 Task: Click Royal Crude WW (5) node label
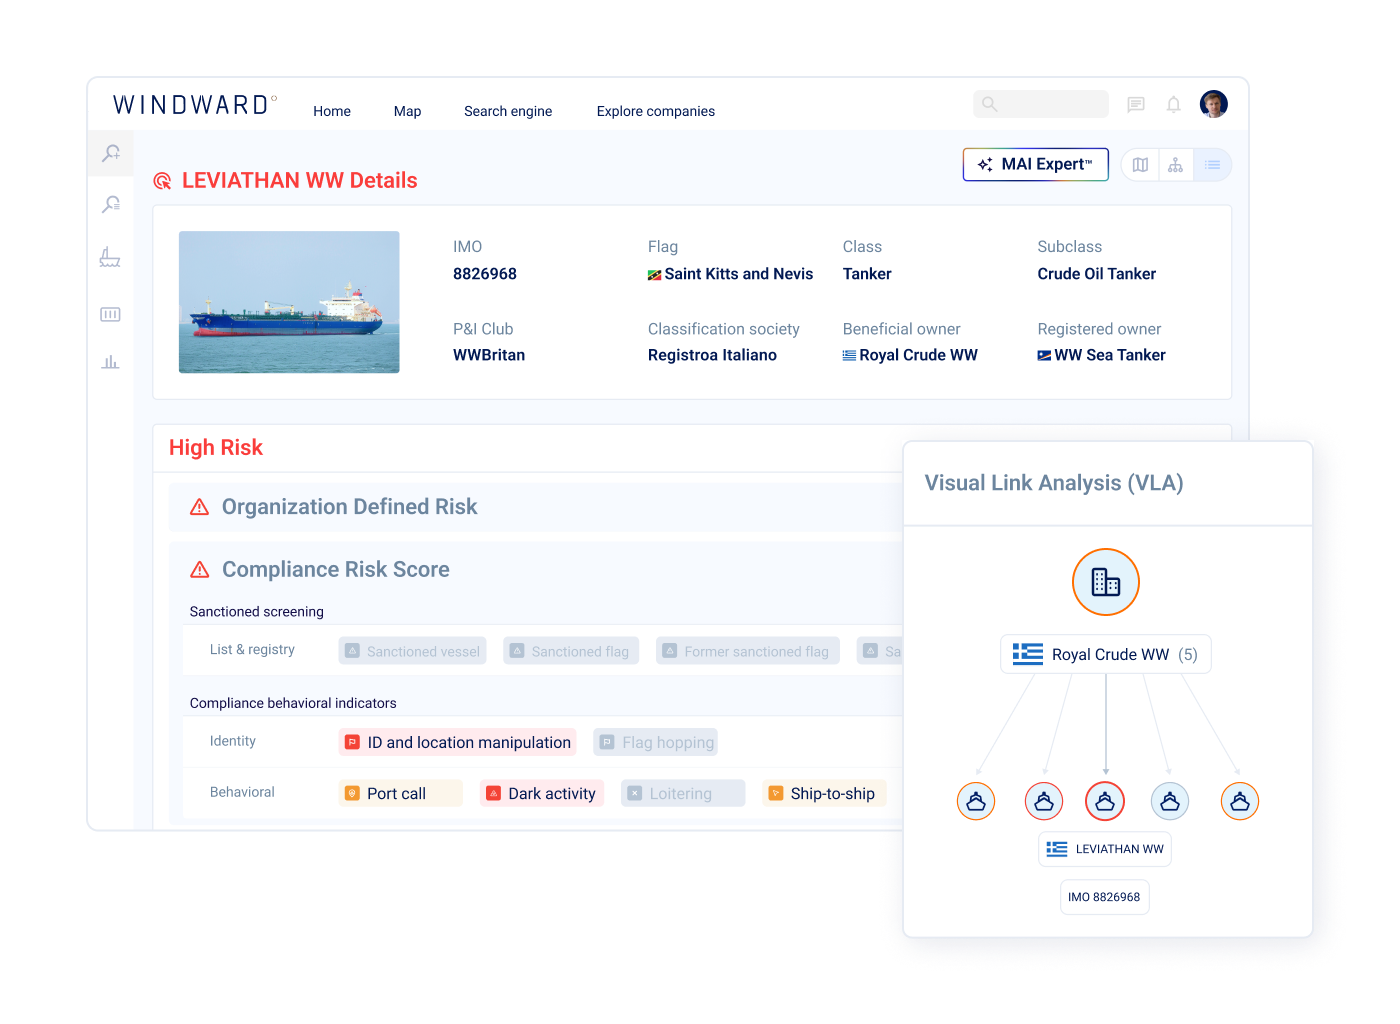pos(1106,654)
